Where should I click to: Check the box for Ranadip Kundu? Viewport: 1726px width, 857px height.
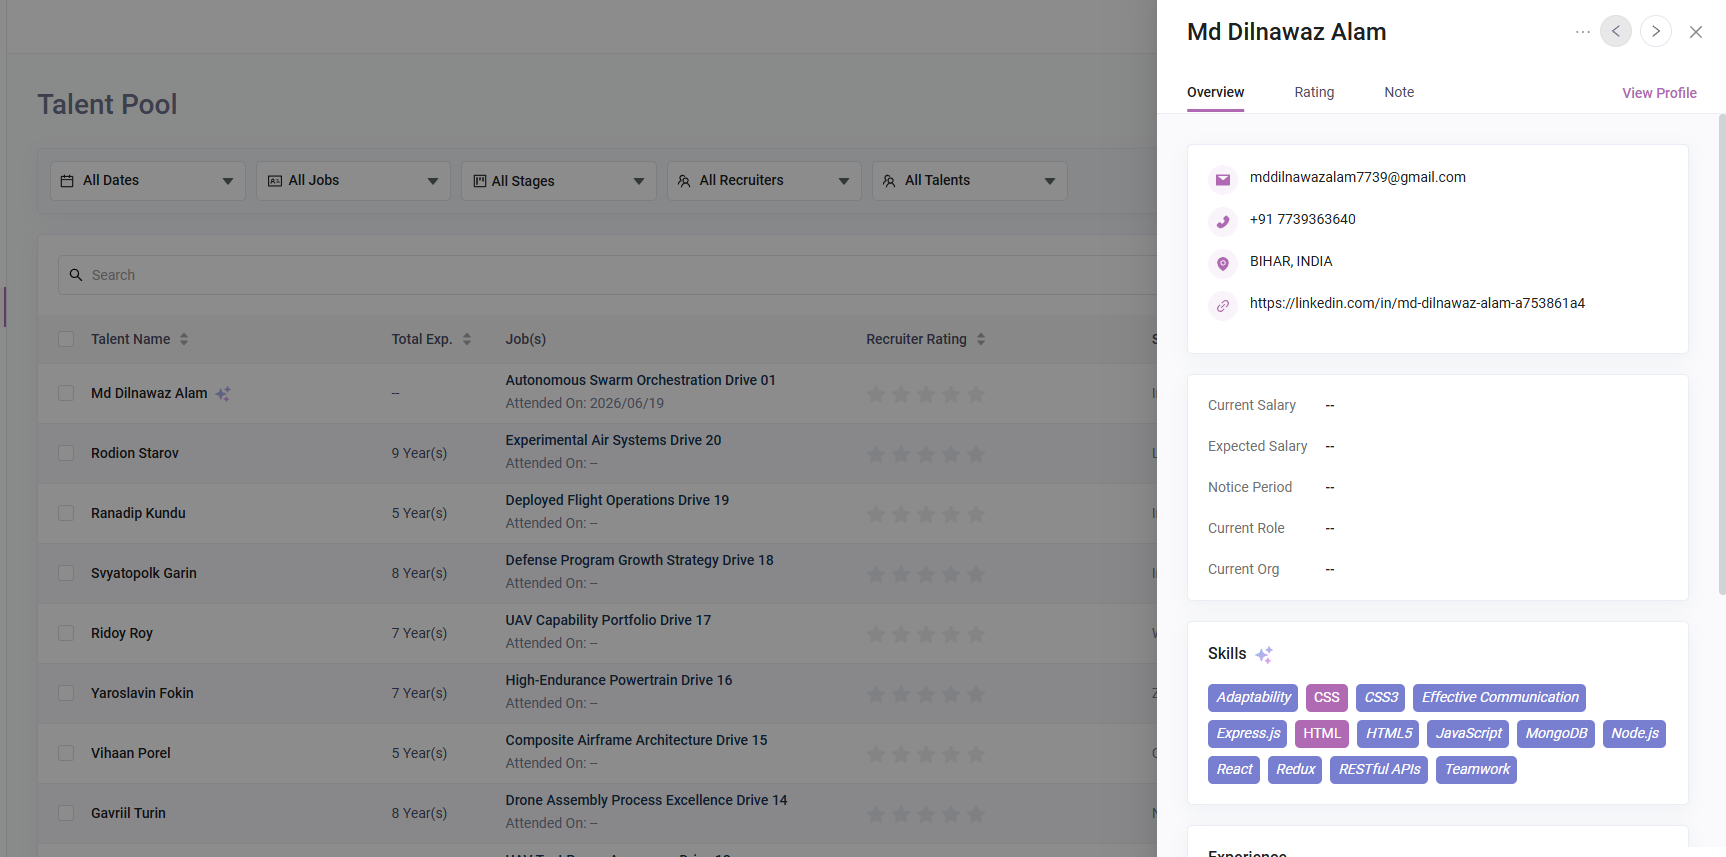pyautogui.click(x=66, y=513)
